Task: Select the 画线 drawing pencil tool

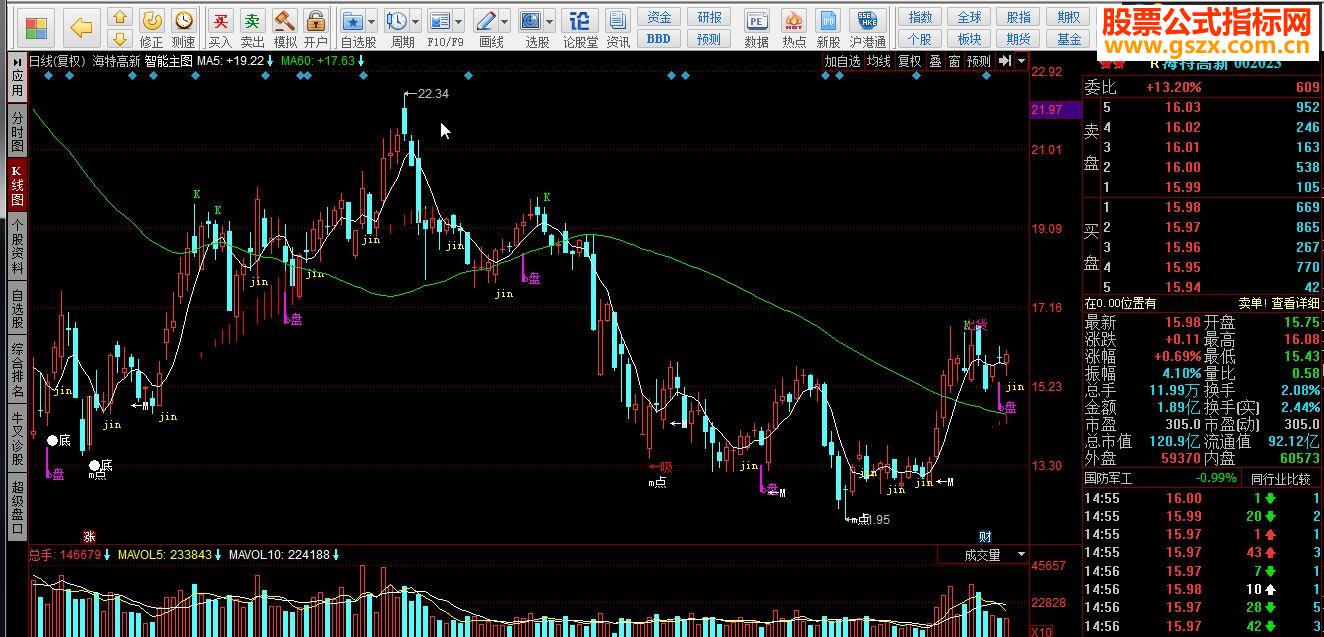Action: click(485, 20)
